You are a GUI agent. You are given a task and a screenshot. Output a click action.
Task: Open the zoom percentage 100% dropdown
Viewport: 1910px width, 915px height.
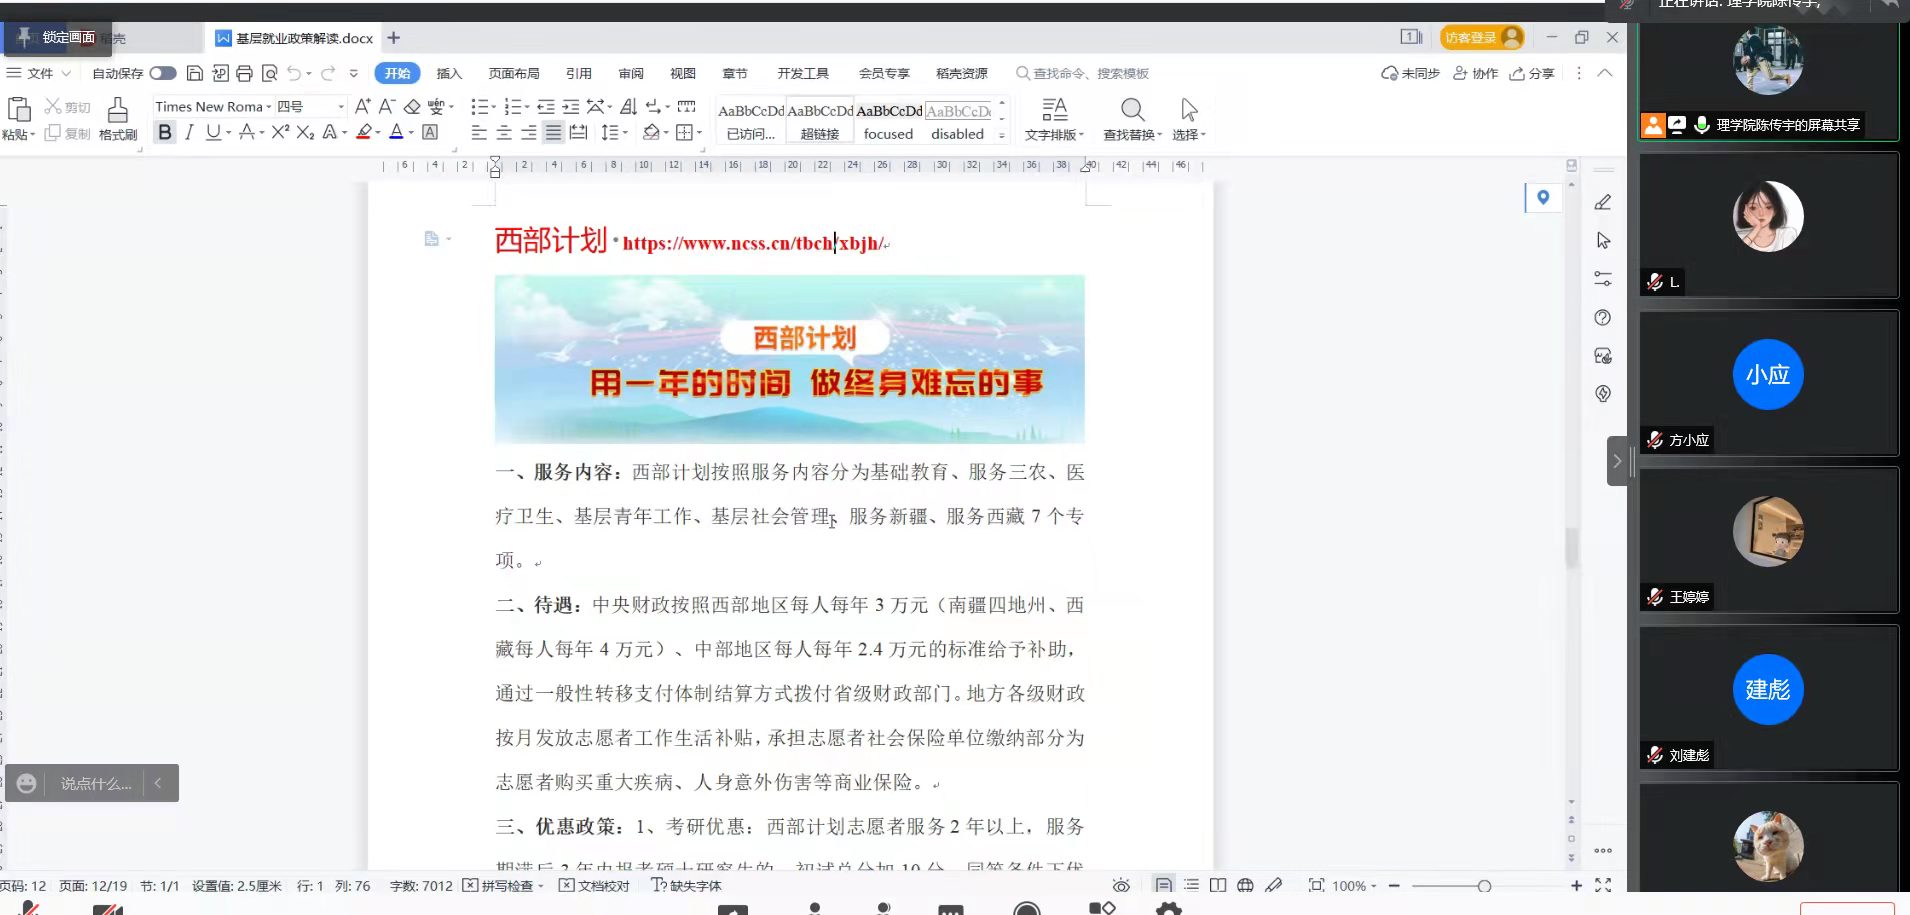pos(1354,885)
